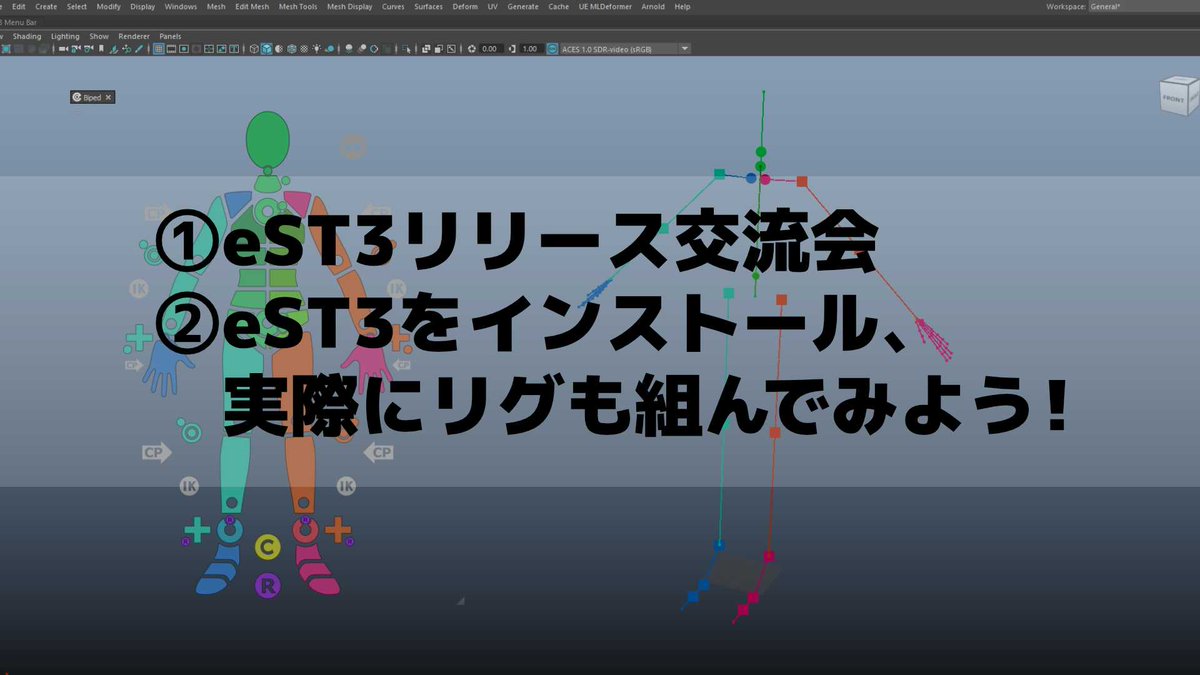Expand the Renderer panel menu
Viewport: 1200px width, 675px height.
tap(133, 35)
